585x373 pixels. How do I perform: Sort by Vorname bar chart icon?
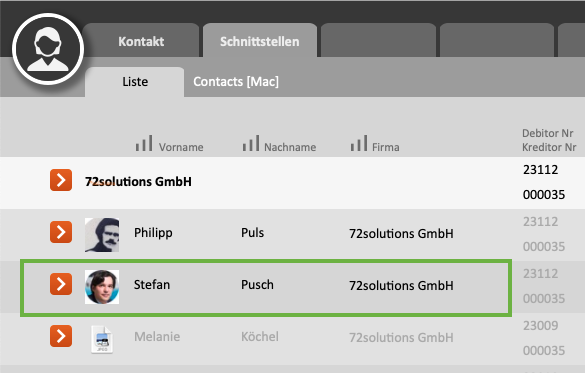point(144,143)
